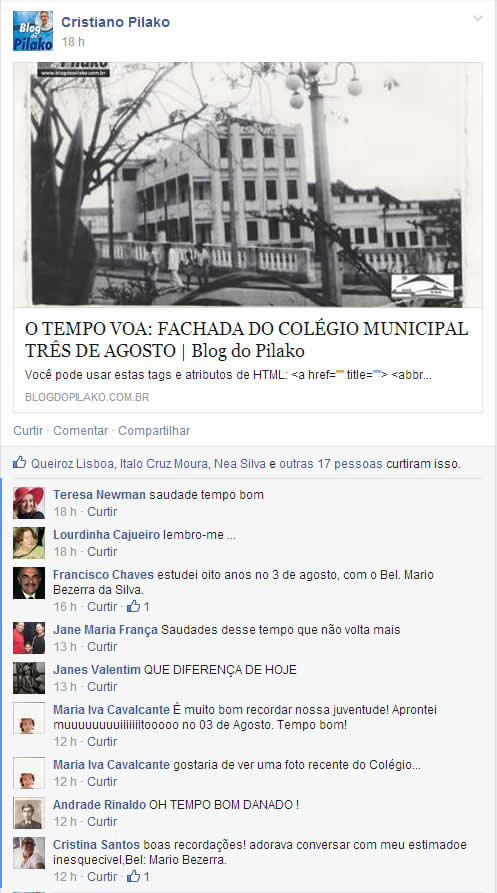Open Queiroz Lisboa's profile link
The height and width of the screenshot is (893, 497).
point(72,464)
